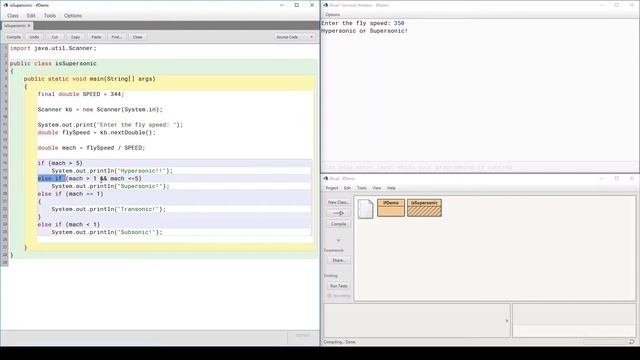The height and width of the screenshot is (360, 640).
Task: Click 'if (mach > 5)' code line
Action: (60, 163)
